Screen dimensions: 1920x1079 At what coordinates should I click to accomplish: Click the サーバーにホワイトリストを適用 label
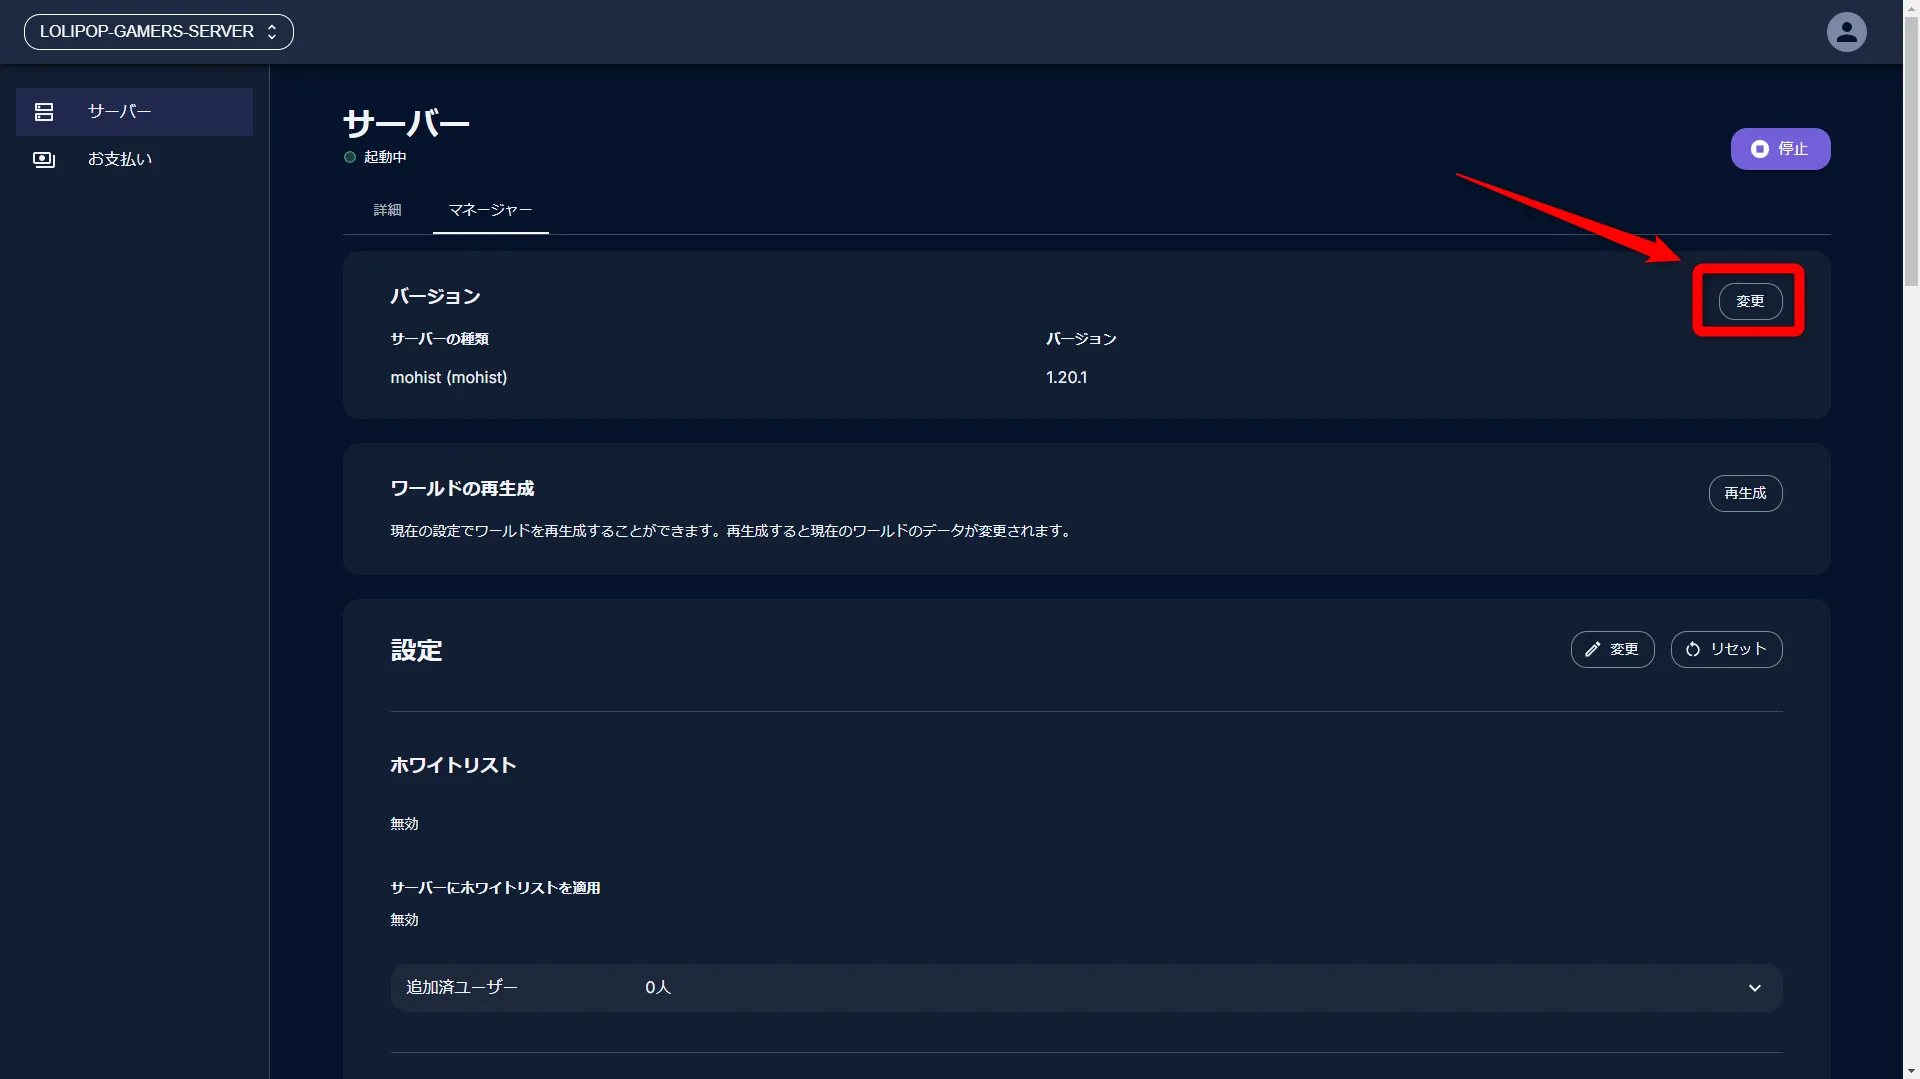(495, 888)
